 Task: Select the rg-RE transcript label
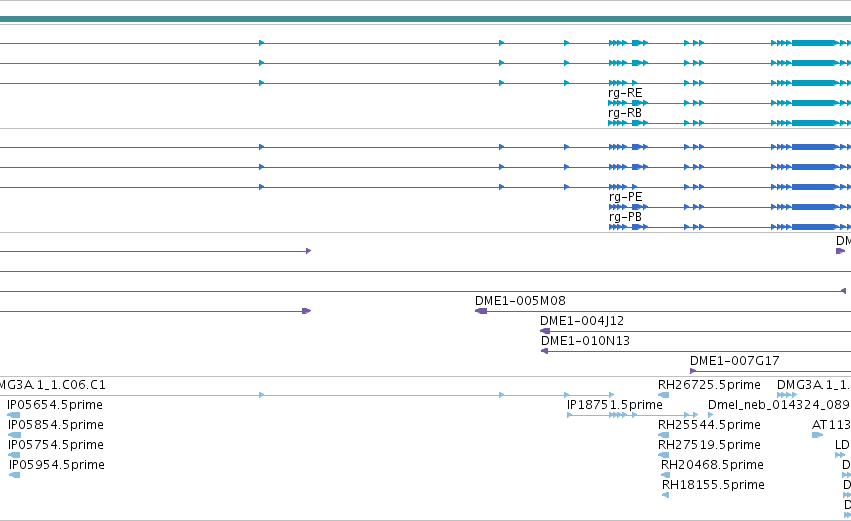pos(625,93)
